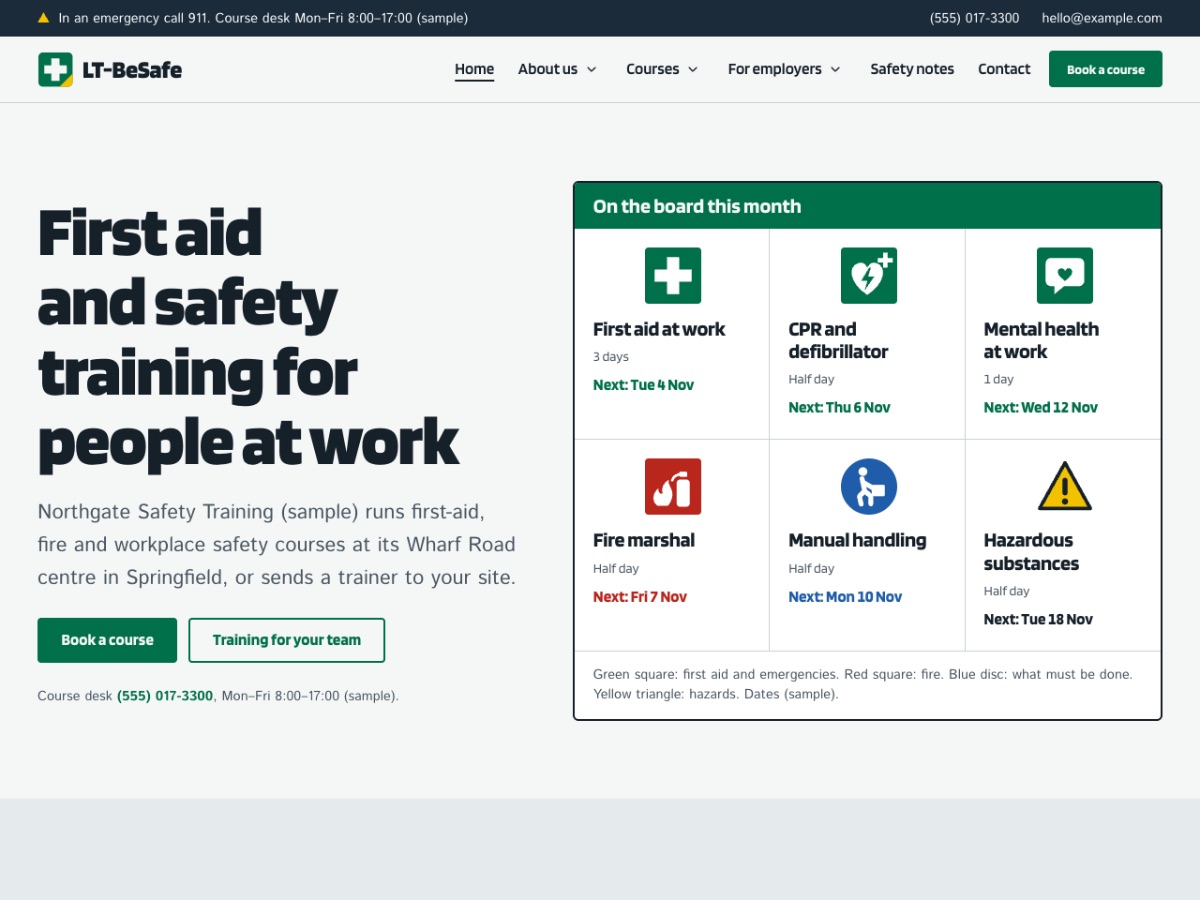This screenshot has width=1200, height=900.
Task: Click the yellow warning triangle in top bar
Action: point(43,18)
